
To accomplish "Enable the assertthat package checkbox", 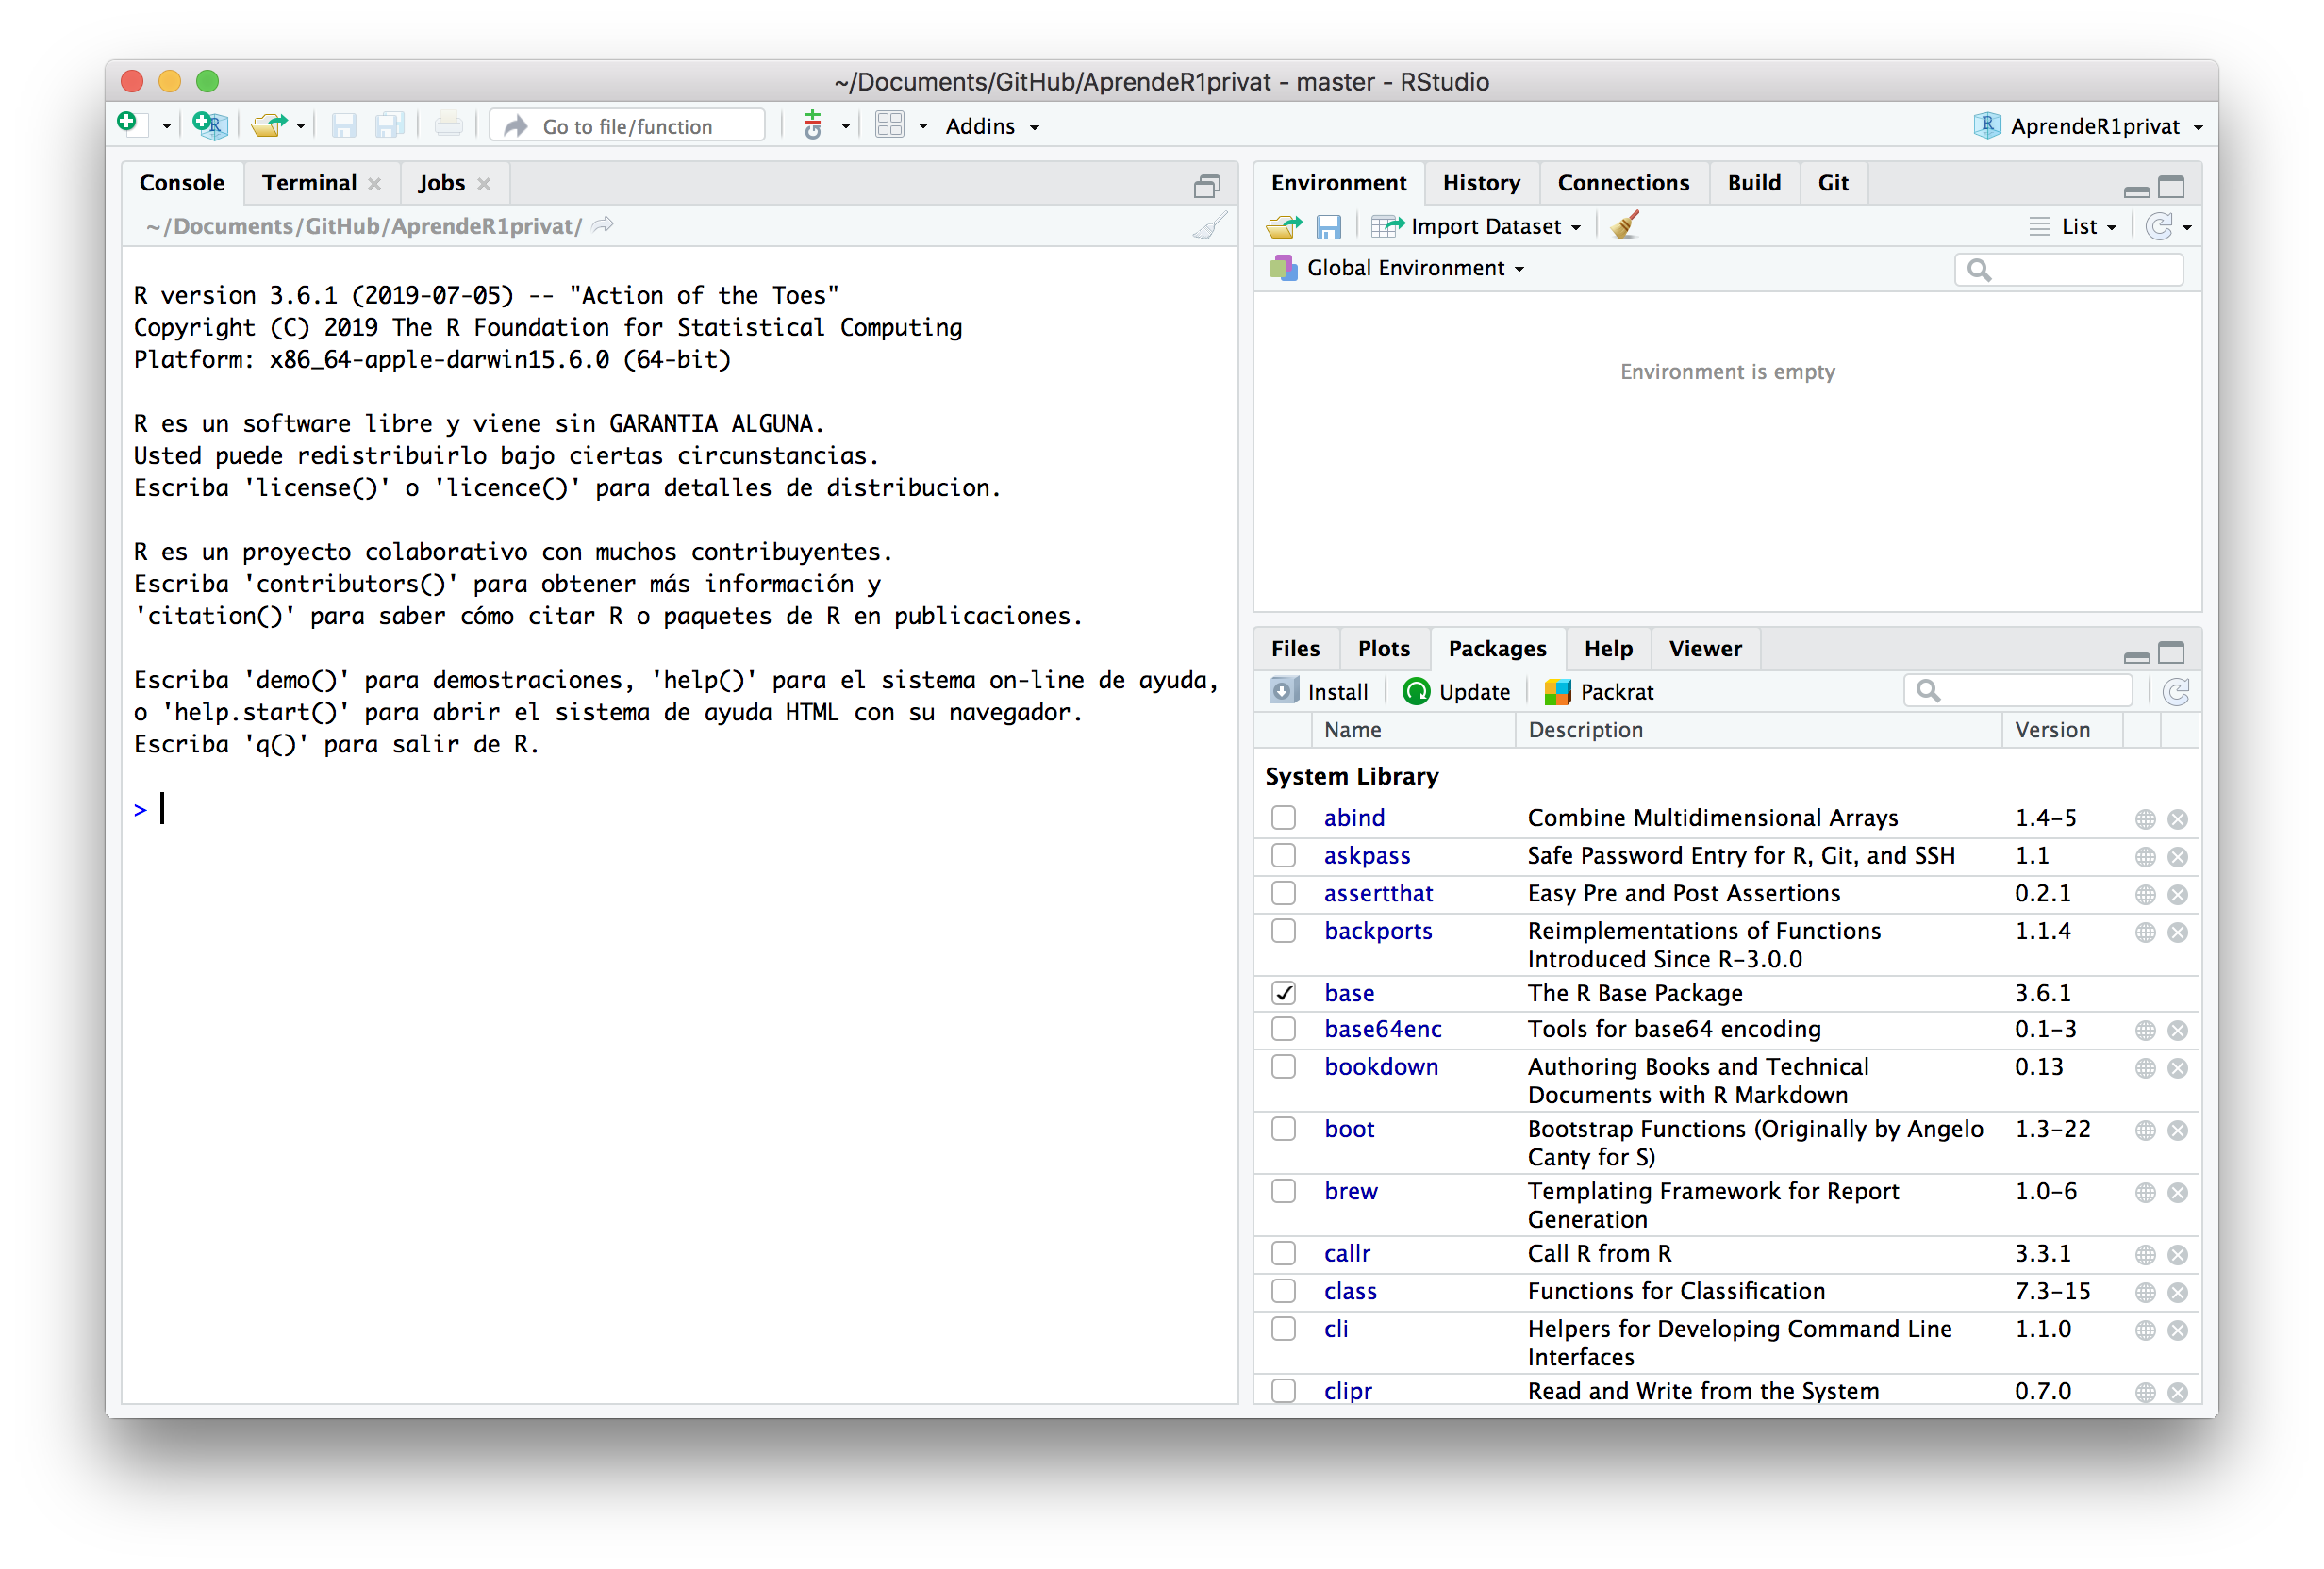I will tap(1286, 893).
